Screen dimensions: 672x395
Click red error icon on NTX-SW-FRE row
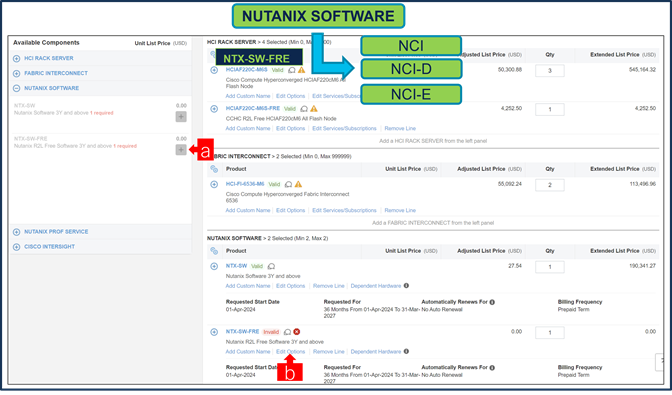(297, 332)
